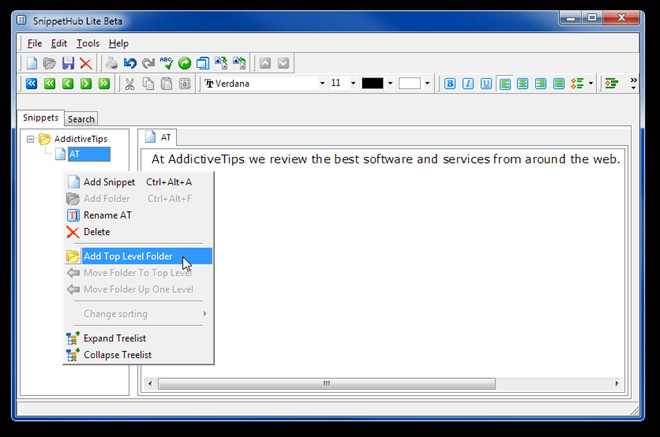Select the AT document tab
The image size is (660, 437).
click(x=158, y=137)
